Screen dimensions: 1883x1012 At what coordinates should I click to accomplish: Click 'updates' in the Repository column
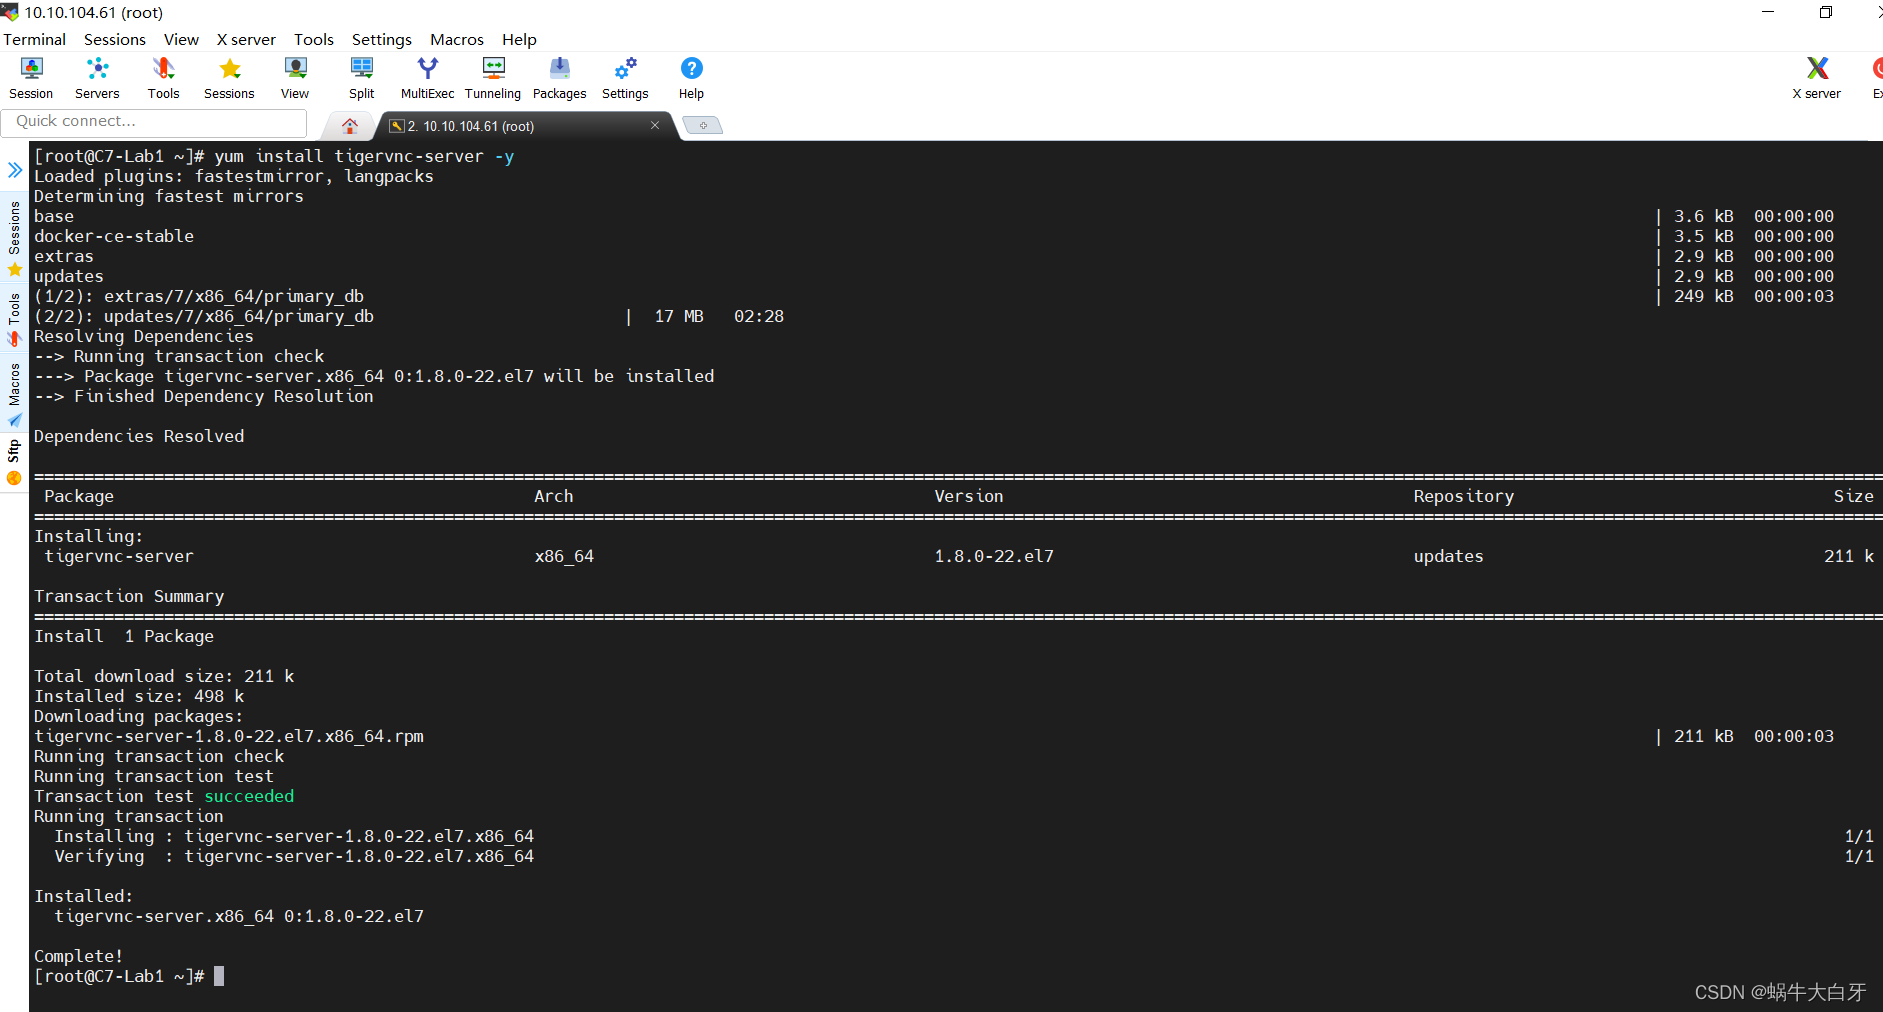click(x=1448, y=556)
